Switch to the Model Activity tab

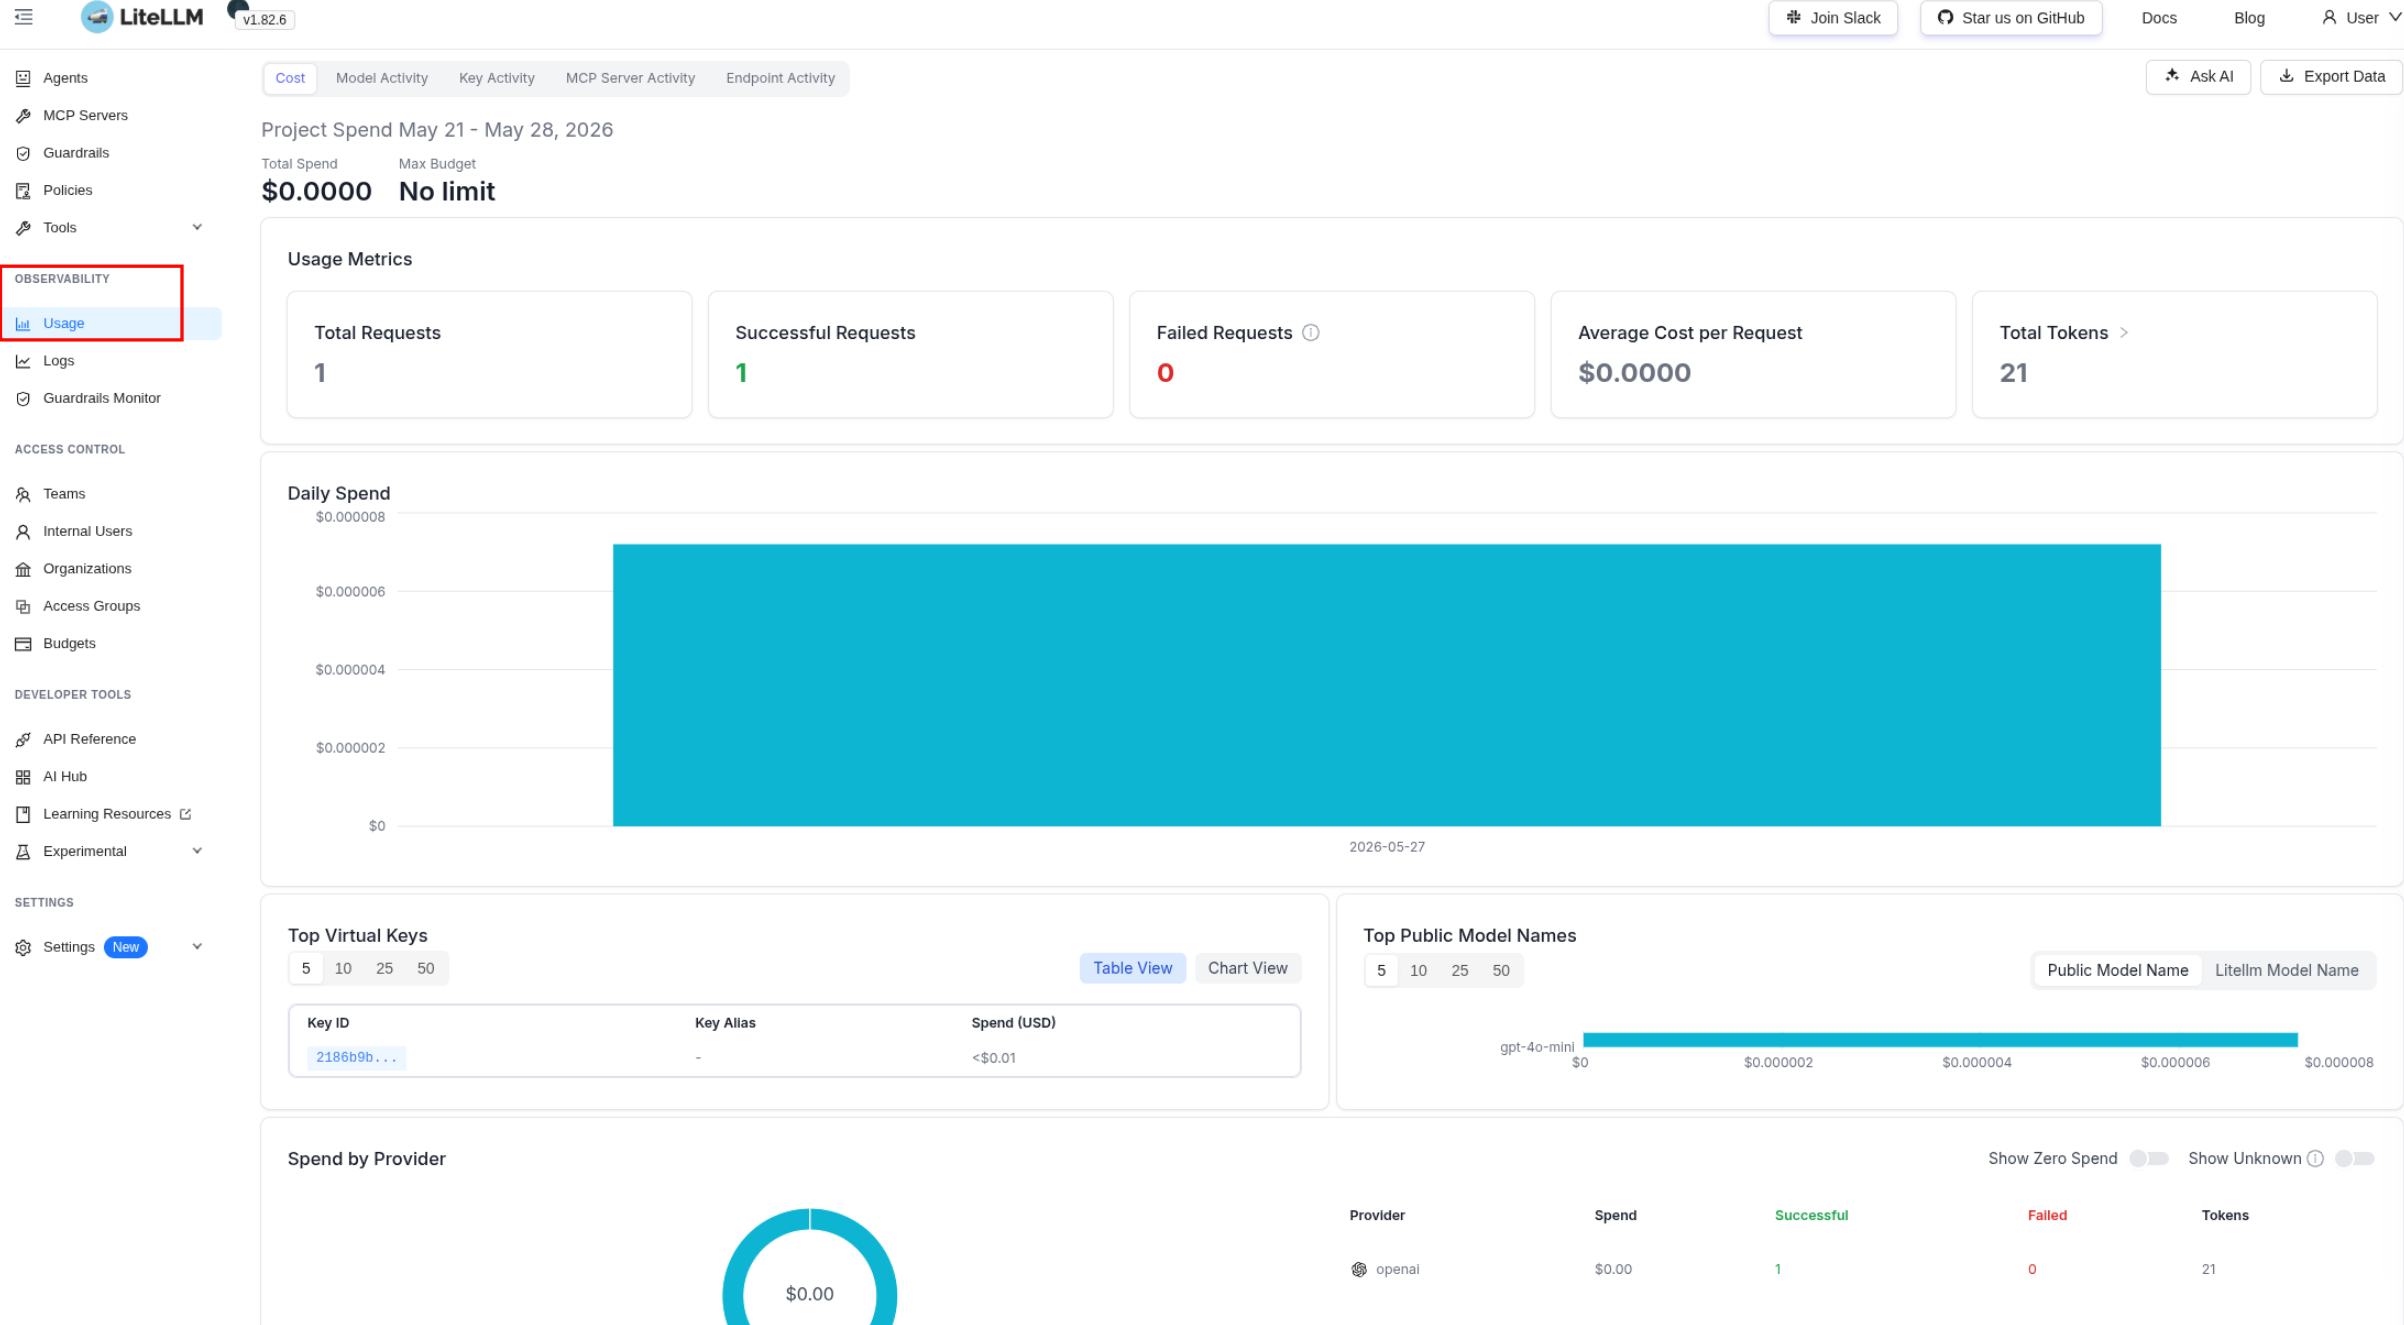coord(382,78)
